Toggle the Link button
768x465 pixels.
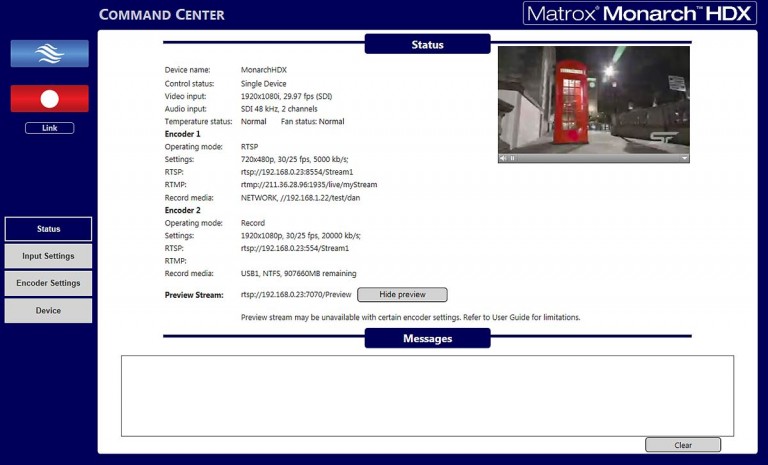pyautogui.click(x=49, y=128)
